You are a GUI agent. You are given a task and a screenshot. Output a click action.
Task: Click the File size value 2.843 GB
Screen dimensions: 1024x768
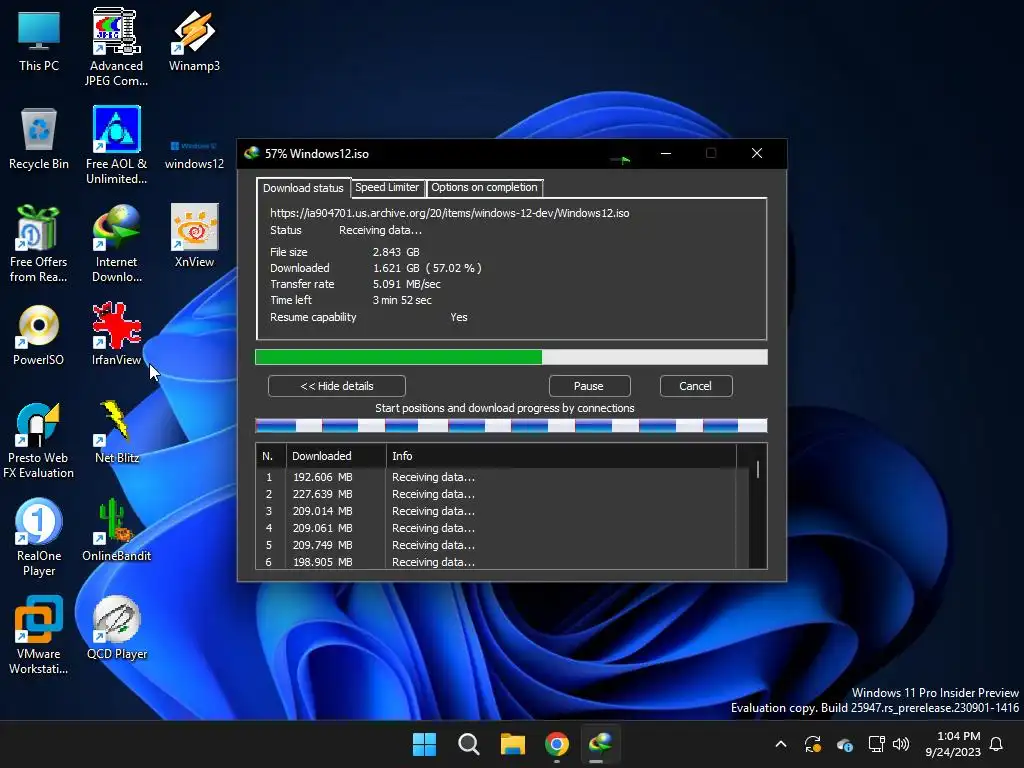click(396, 252)
